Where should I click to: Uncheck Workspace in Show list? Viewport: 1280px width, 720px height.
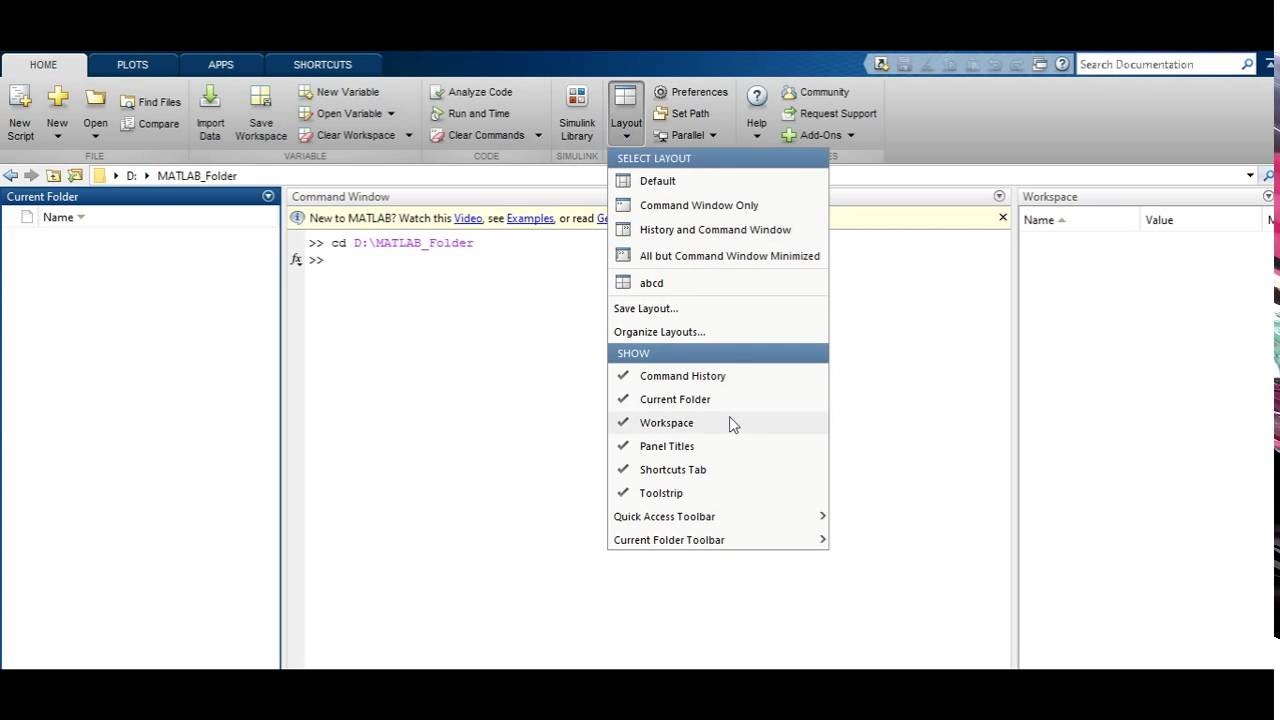tap(718, 423)
